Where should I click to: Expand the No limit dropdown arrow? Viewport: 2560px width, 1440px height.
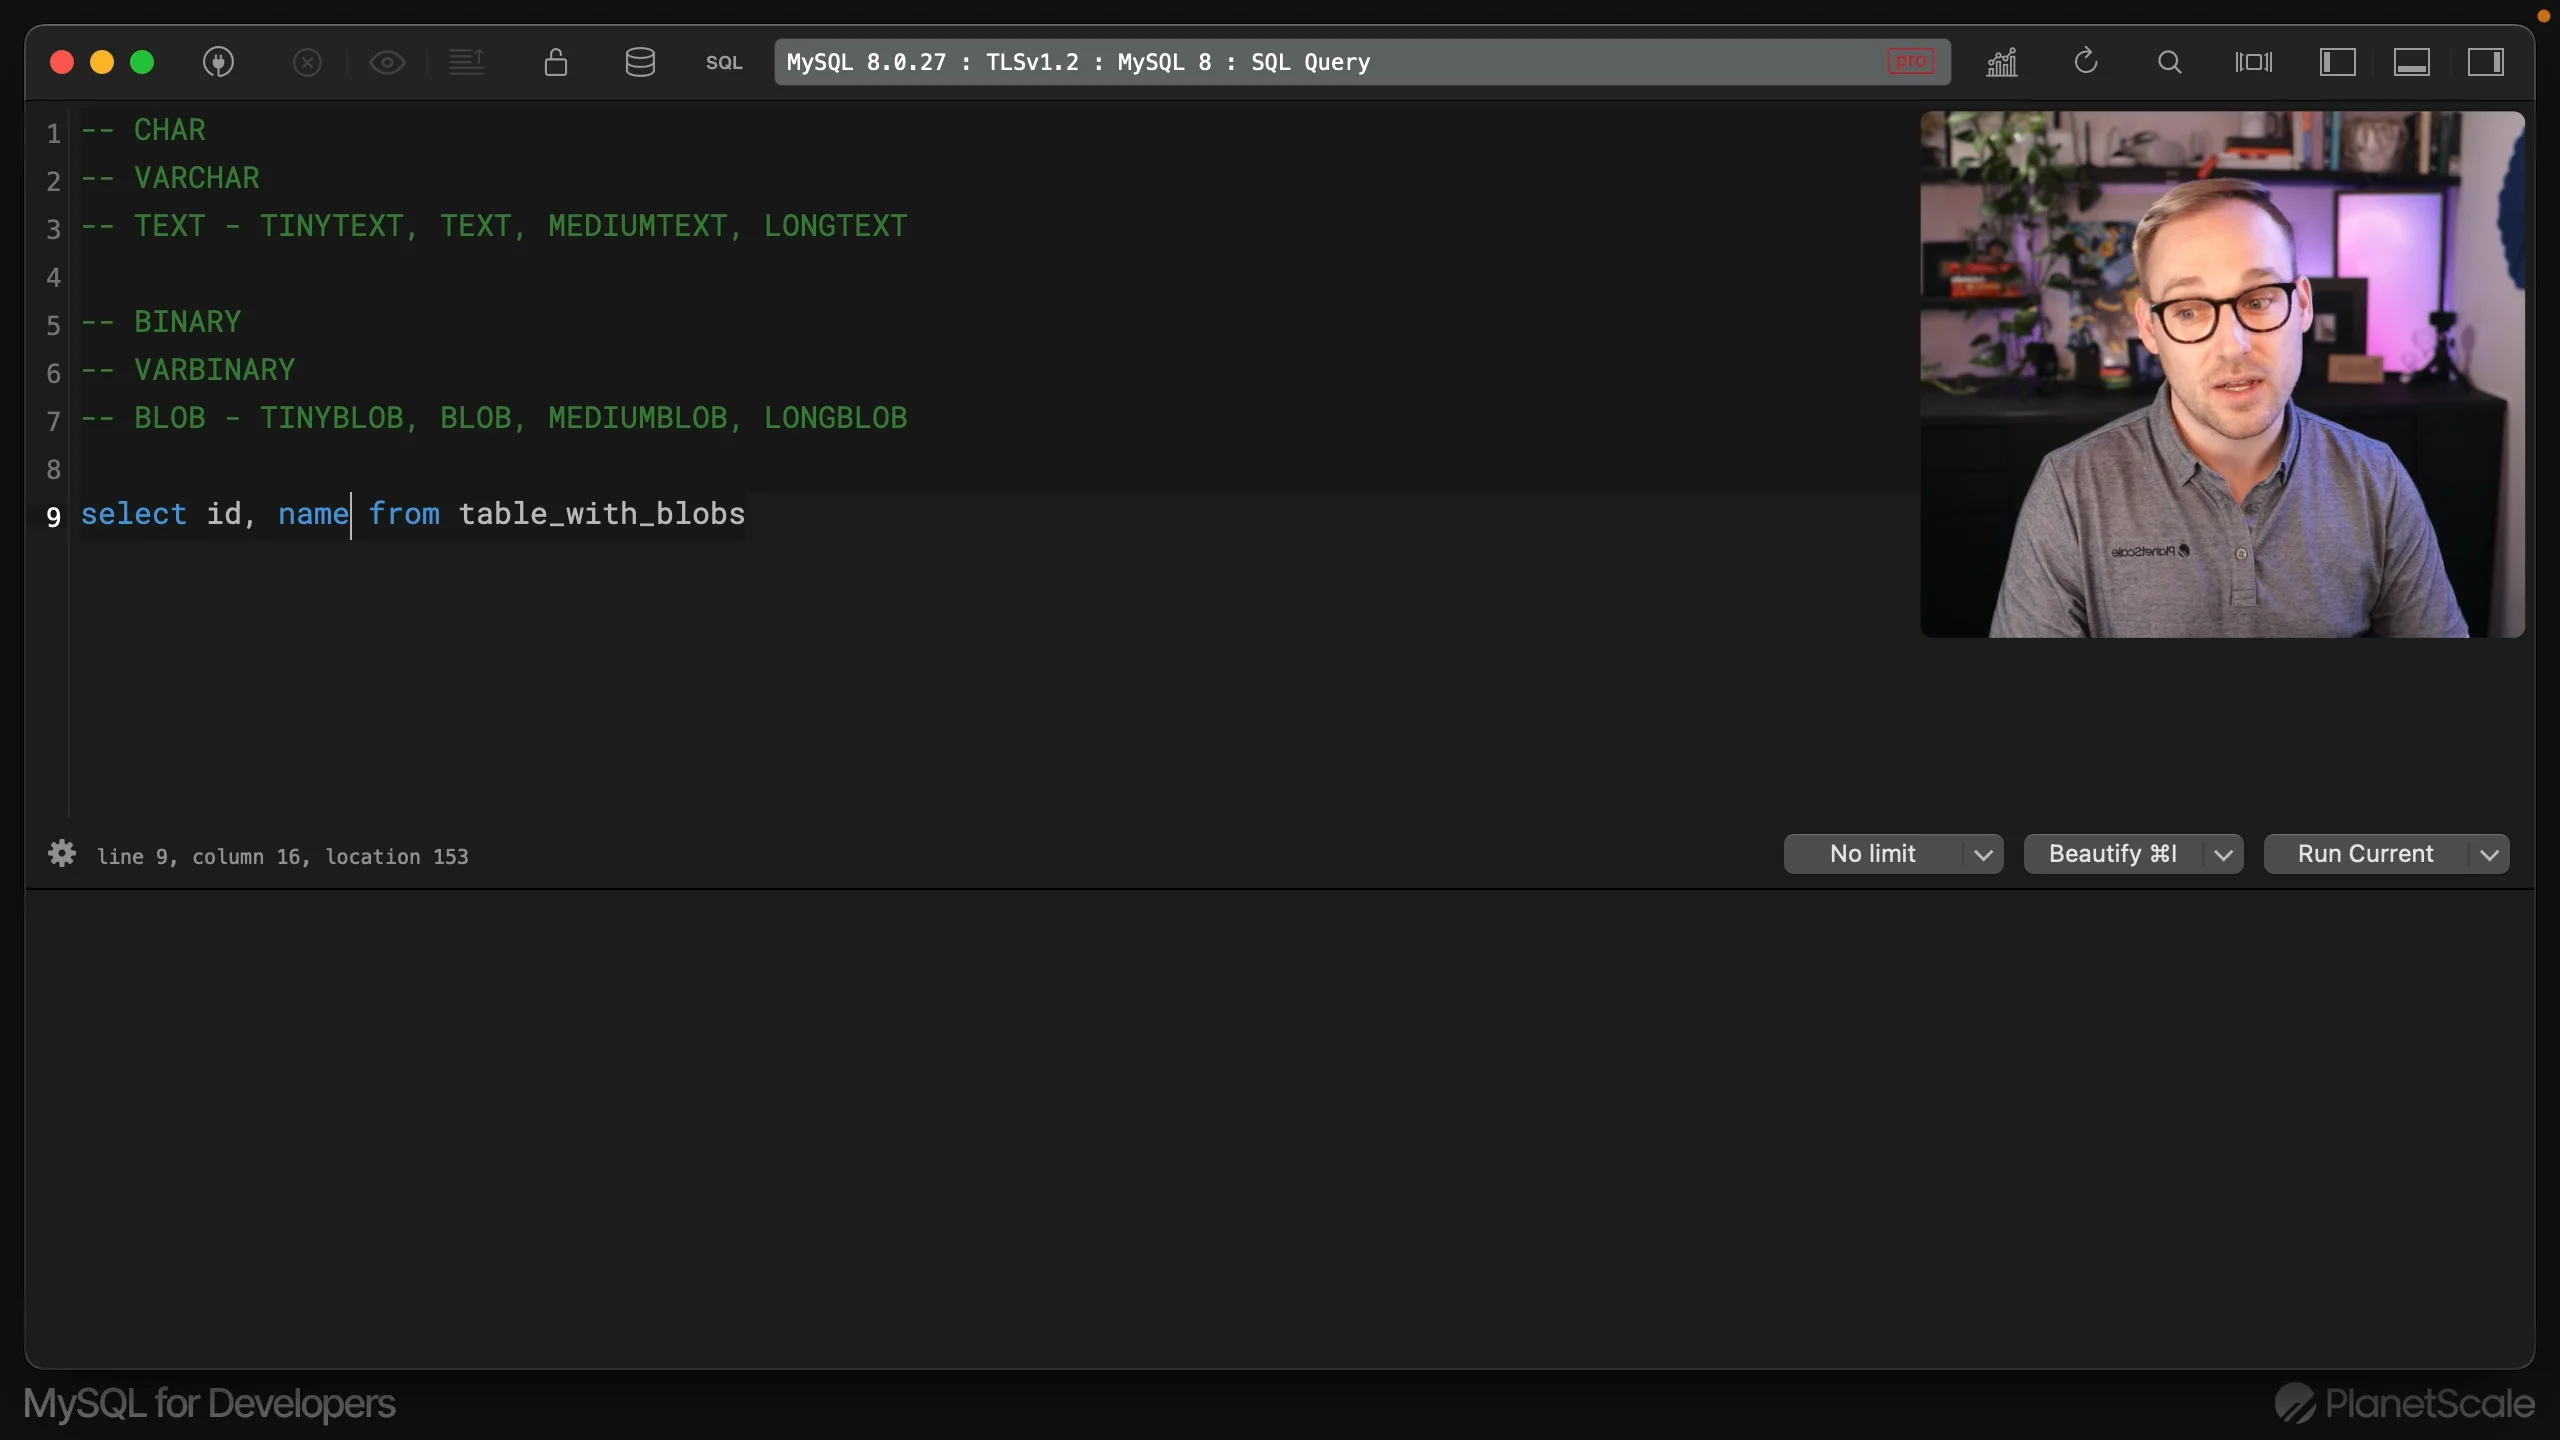tap(1983, 855)
